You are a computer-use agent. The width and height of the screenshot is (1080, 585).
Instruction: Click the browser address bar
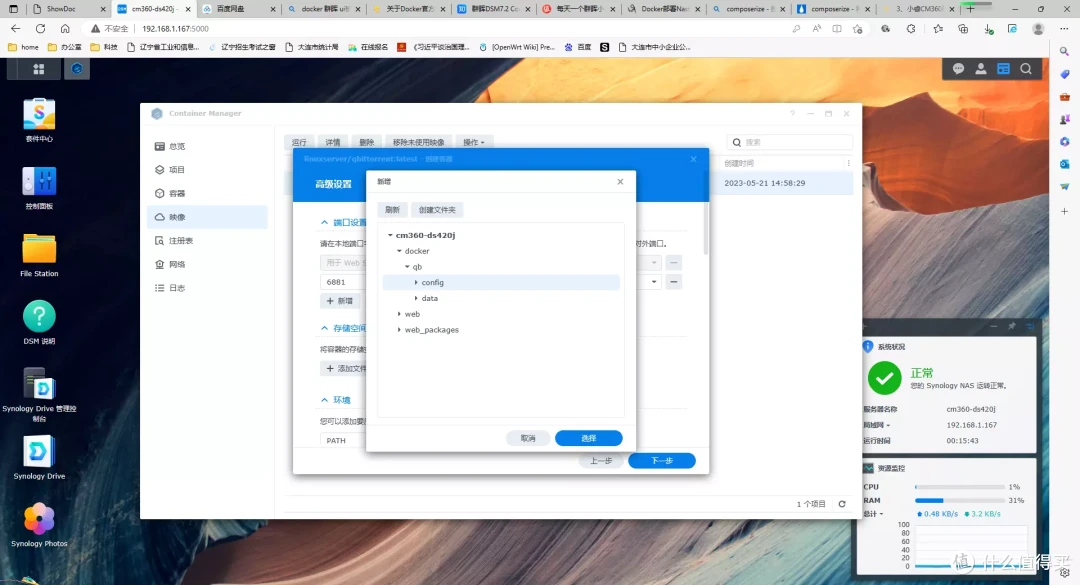point(441,29)
